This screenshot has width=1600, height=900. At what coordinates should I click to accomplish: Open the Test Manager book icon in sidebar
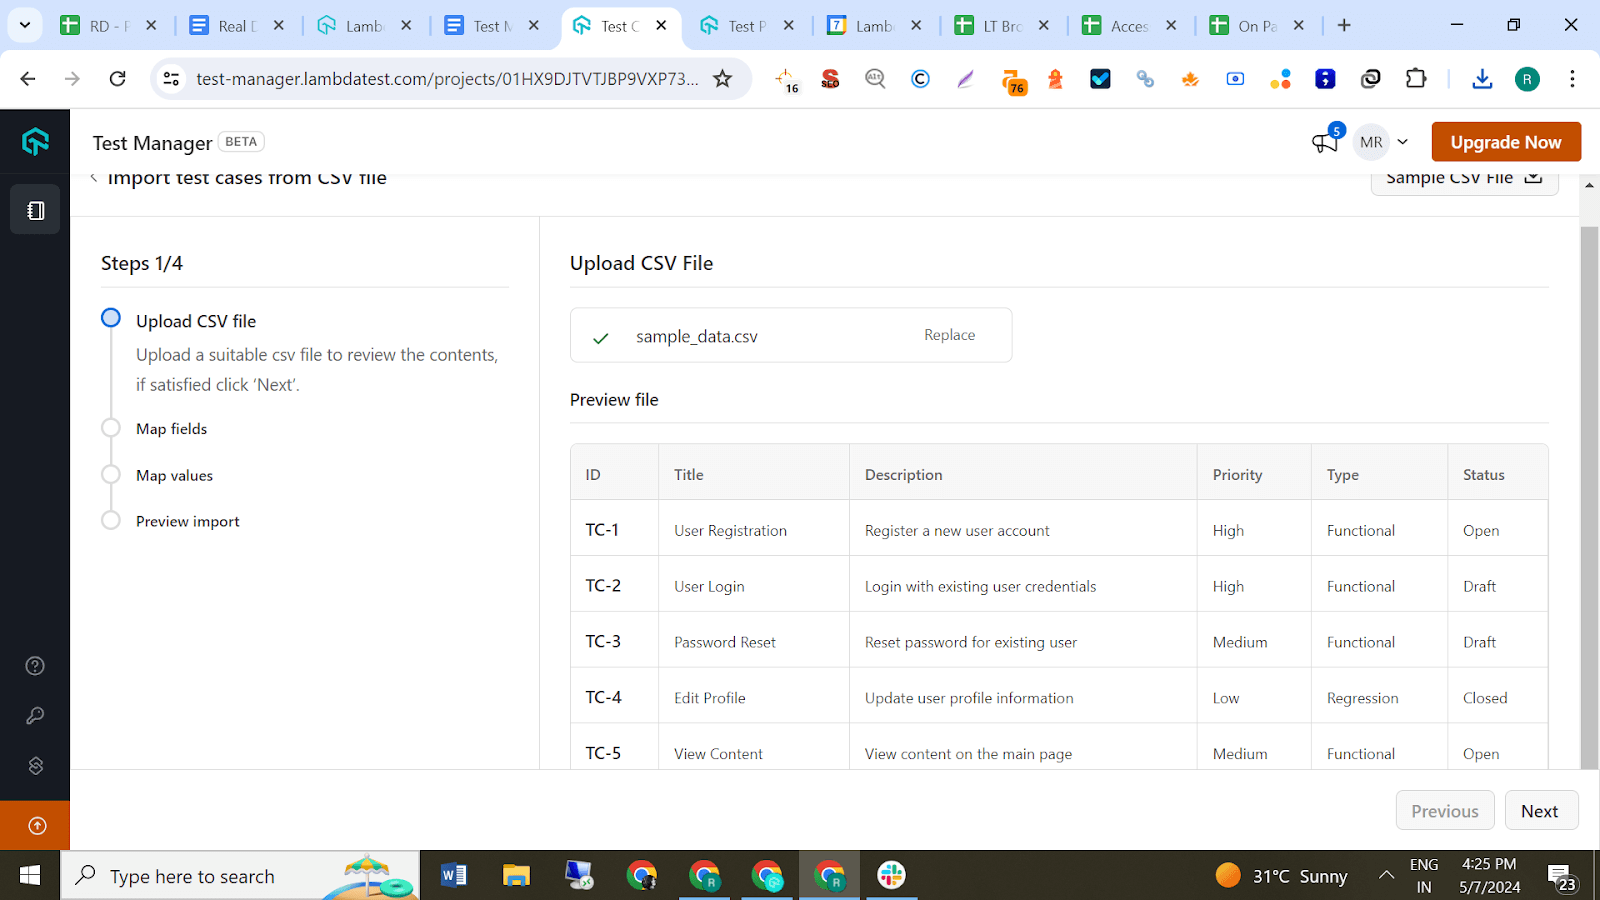pos(35,210)
